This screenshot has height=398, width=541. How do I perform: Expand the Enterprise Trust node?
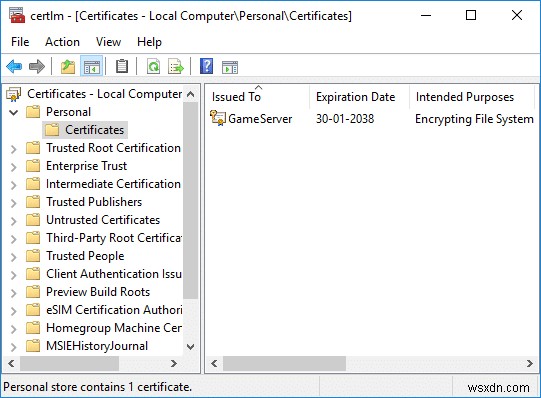pyautogui.click(x=14, y=167)
